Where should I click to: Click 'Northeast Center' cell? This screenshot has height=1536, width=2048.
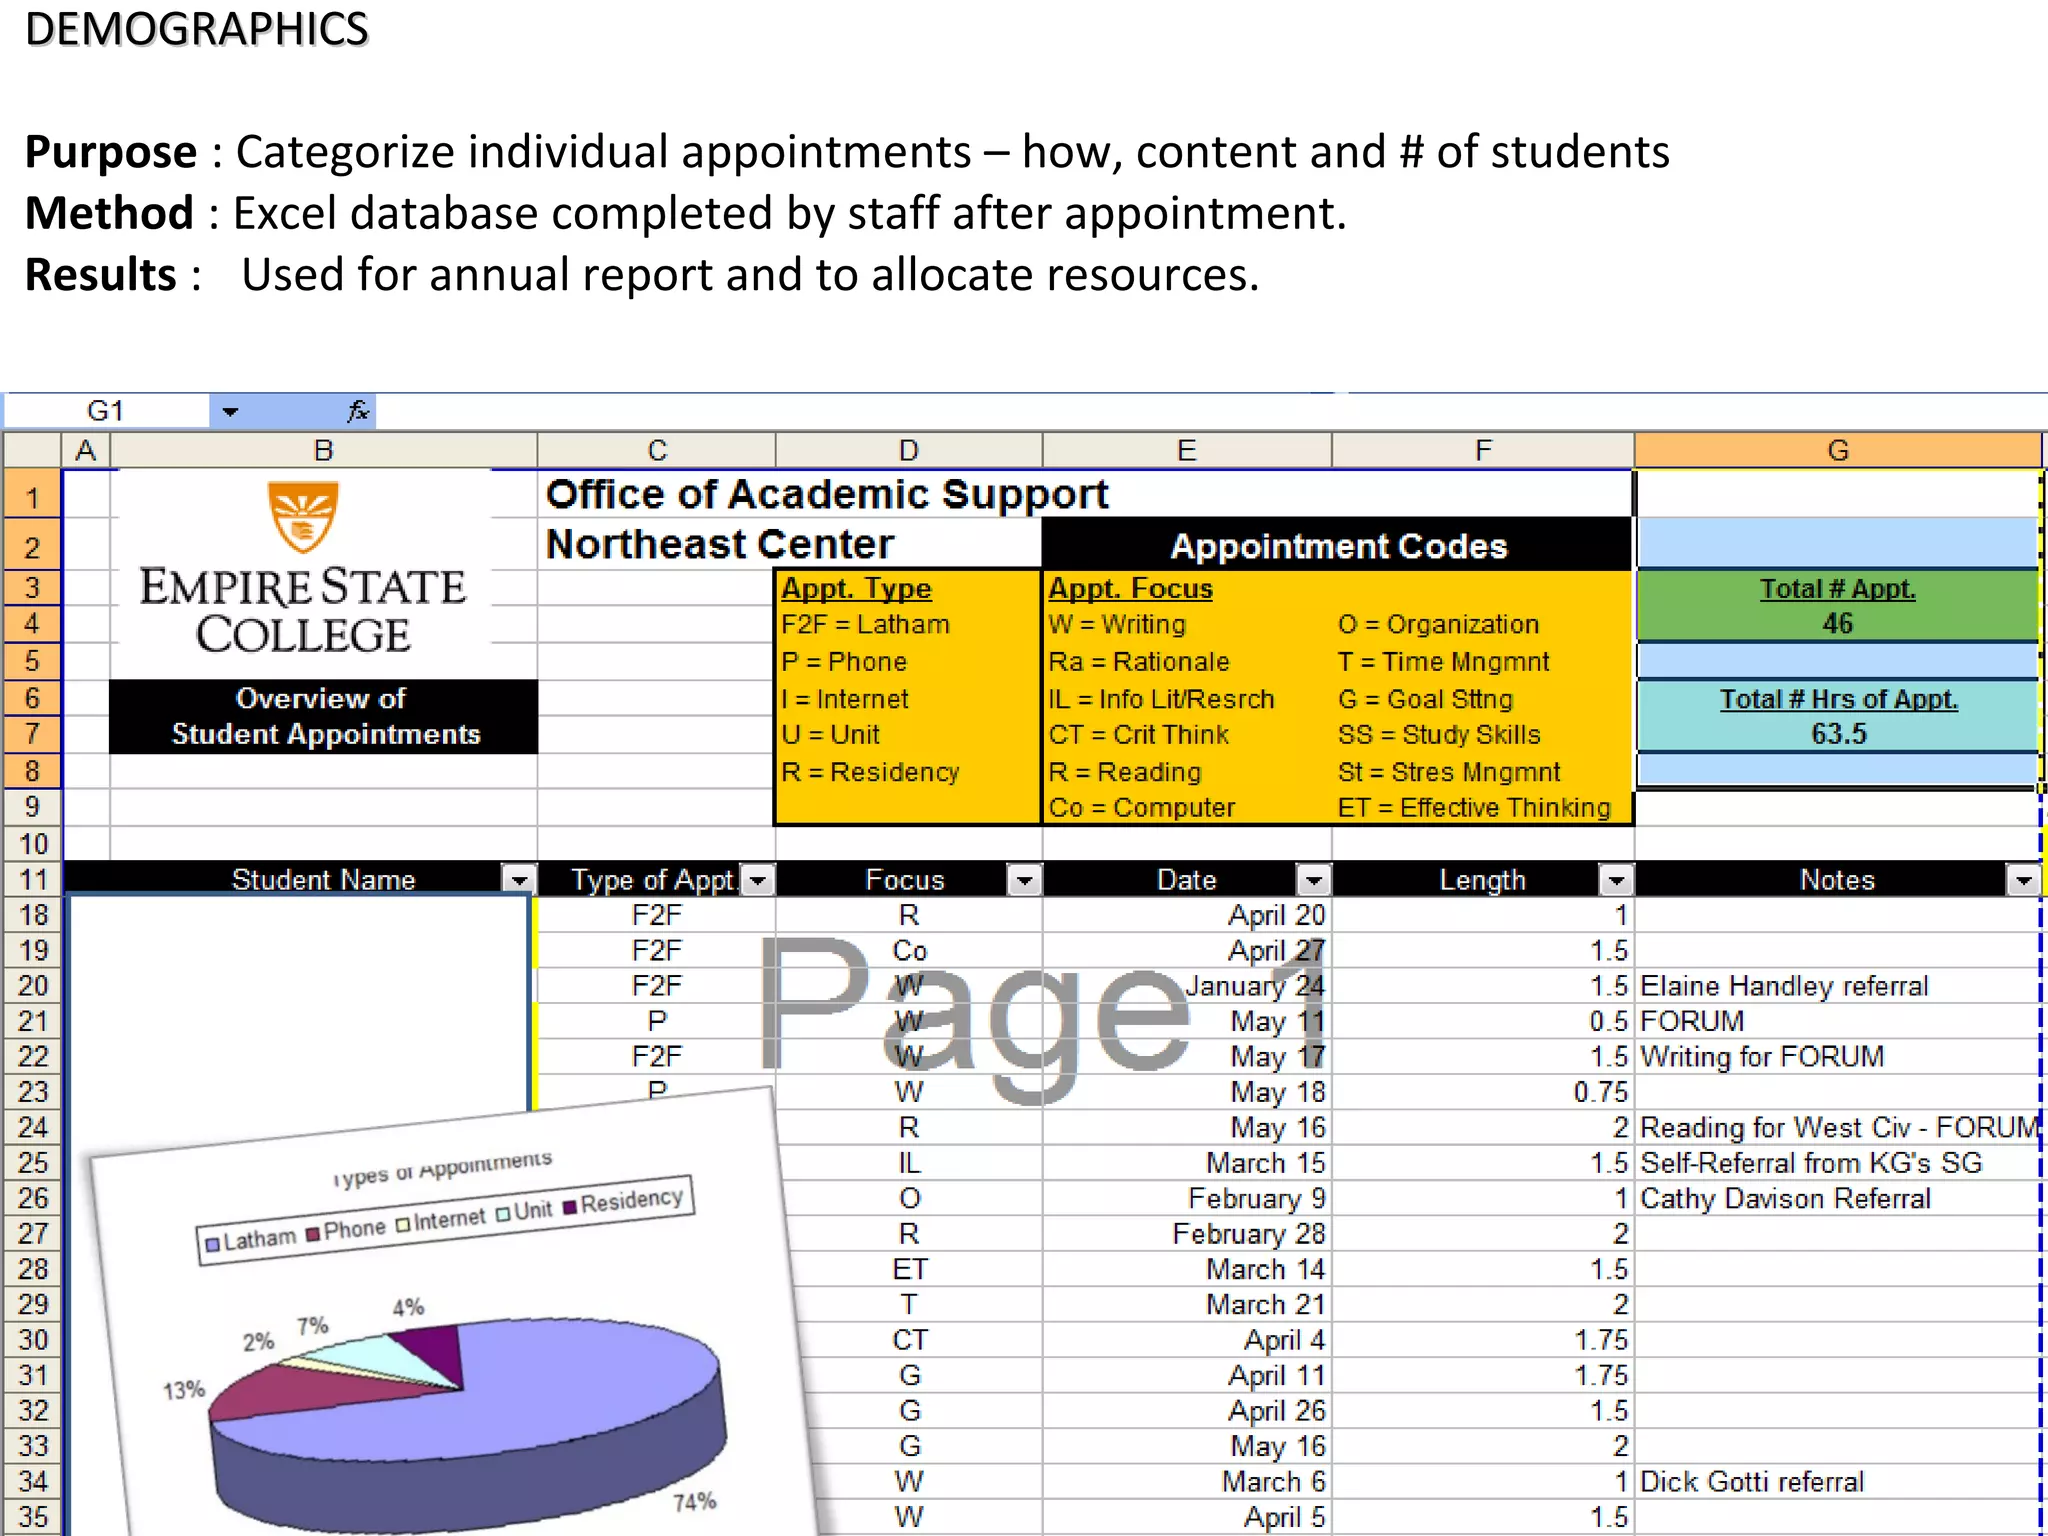tap(720, 544)
